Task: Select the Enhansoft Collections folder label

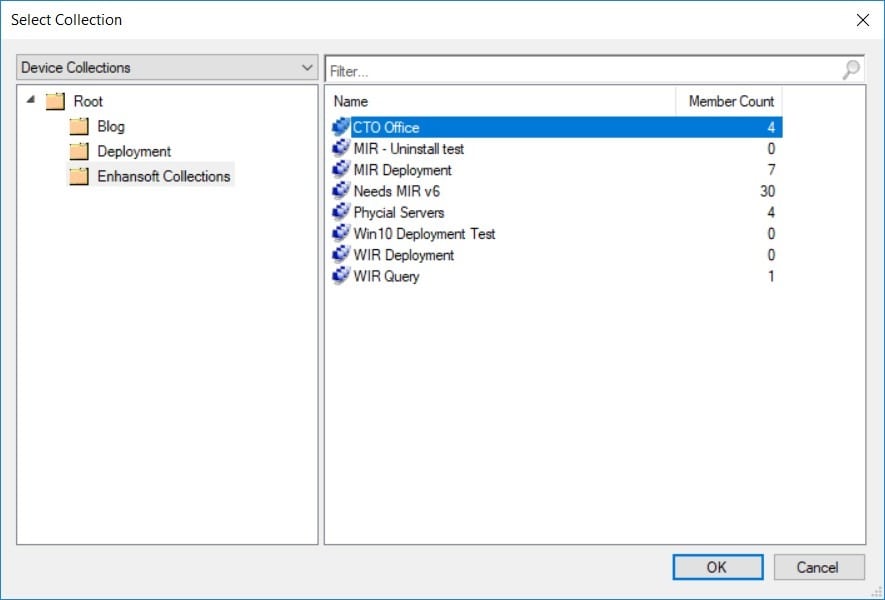Action: point(164,176)
